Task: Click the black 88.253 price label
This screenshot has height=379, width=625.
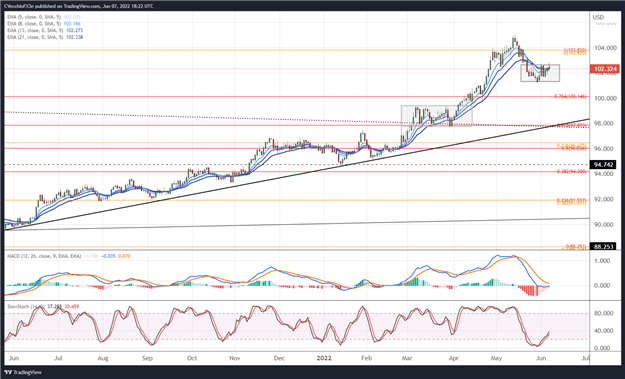Action: click(604, 247)
